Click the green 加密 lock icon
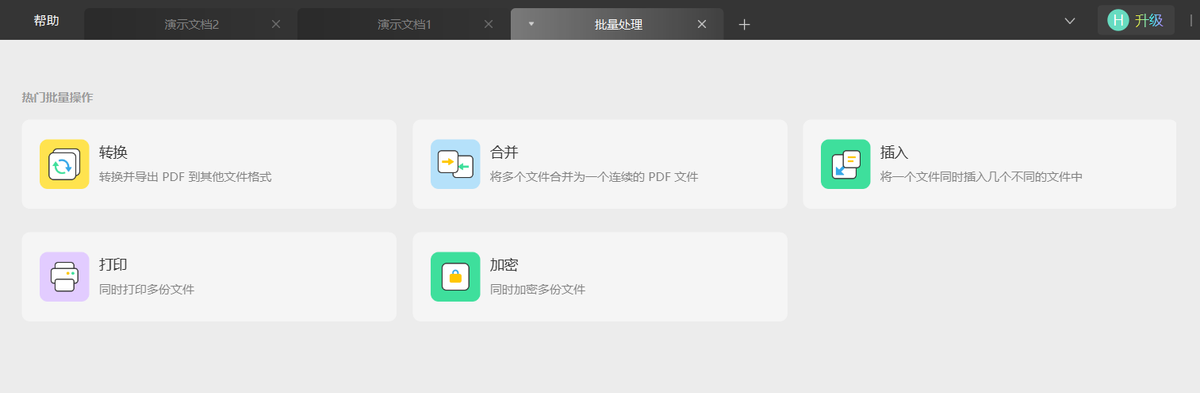This screenshot has width=1200, height=393. click(x=456, y=276)
